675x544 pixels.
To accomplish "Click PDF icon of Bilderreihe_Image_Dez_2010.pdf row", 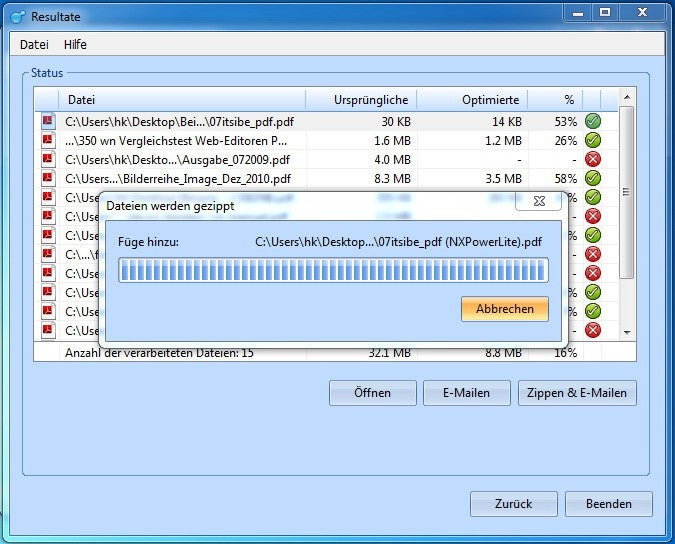I will point(48,178).
